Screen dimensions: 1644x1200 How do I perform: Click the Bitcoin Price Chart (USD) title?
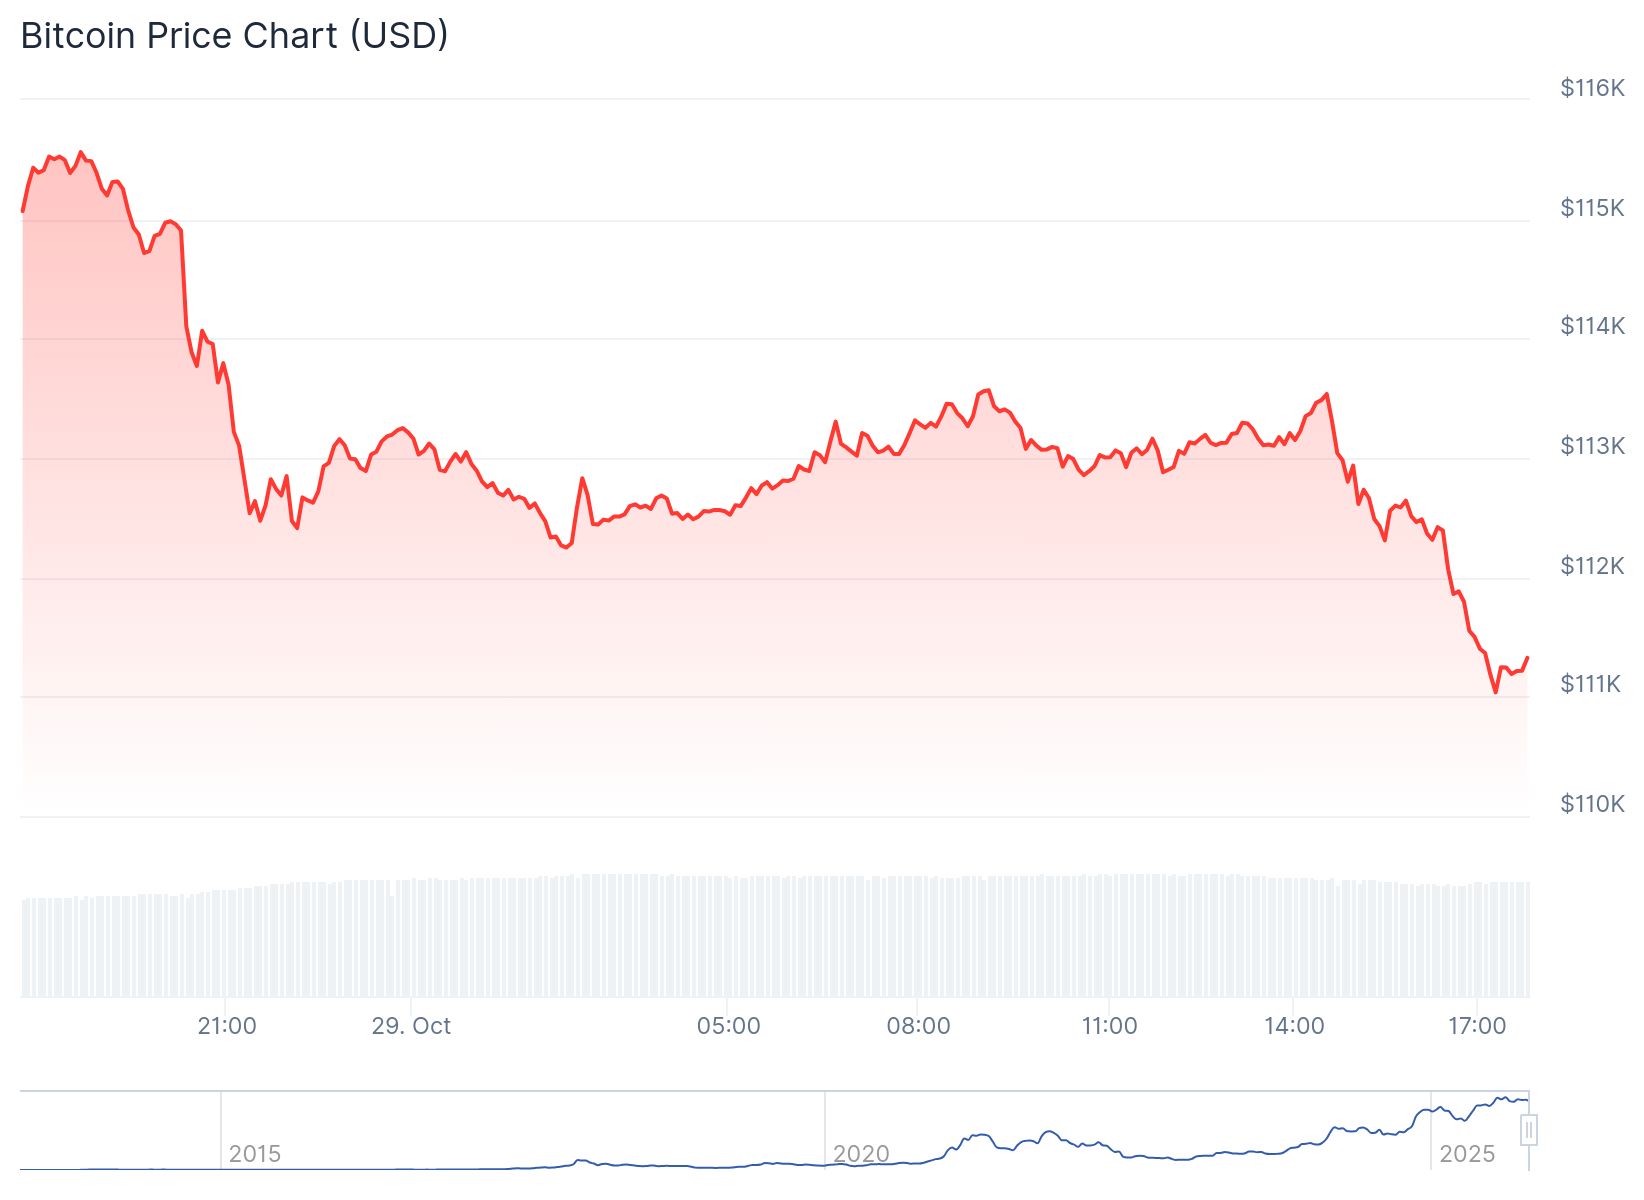coord(234,36)
